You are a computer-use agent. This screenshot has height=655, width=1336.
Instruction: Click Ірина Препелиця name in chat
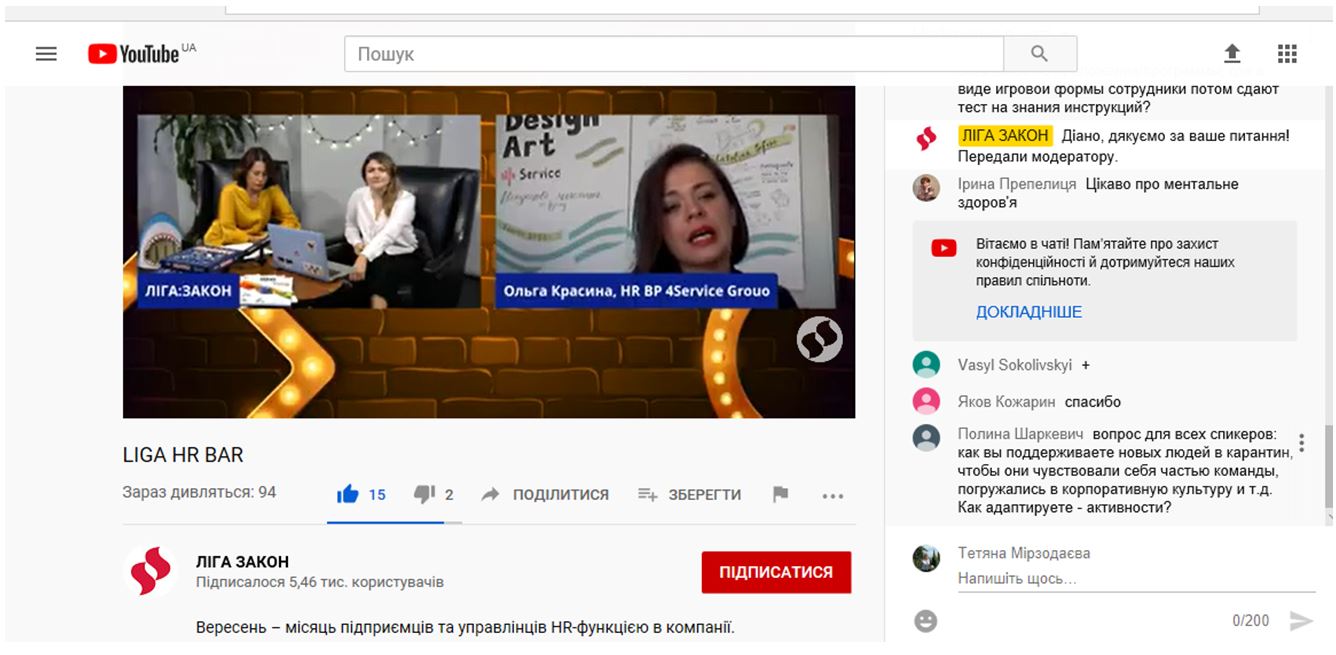point(1017,184)
